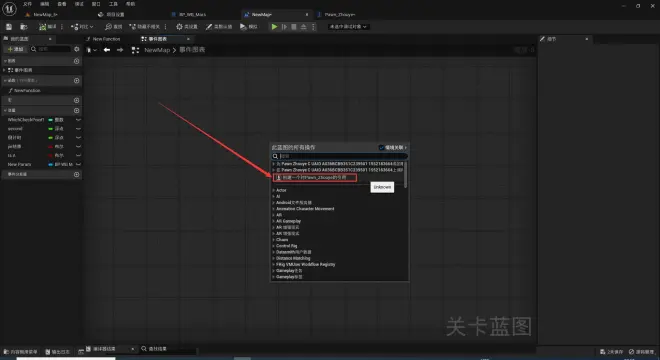Viewport: 660px width, 360px height.
Task: Click the Add button in My Blueprint
Action: click(16, 49)
